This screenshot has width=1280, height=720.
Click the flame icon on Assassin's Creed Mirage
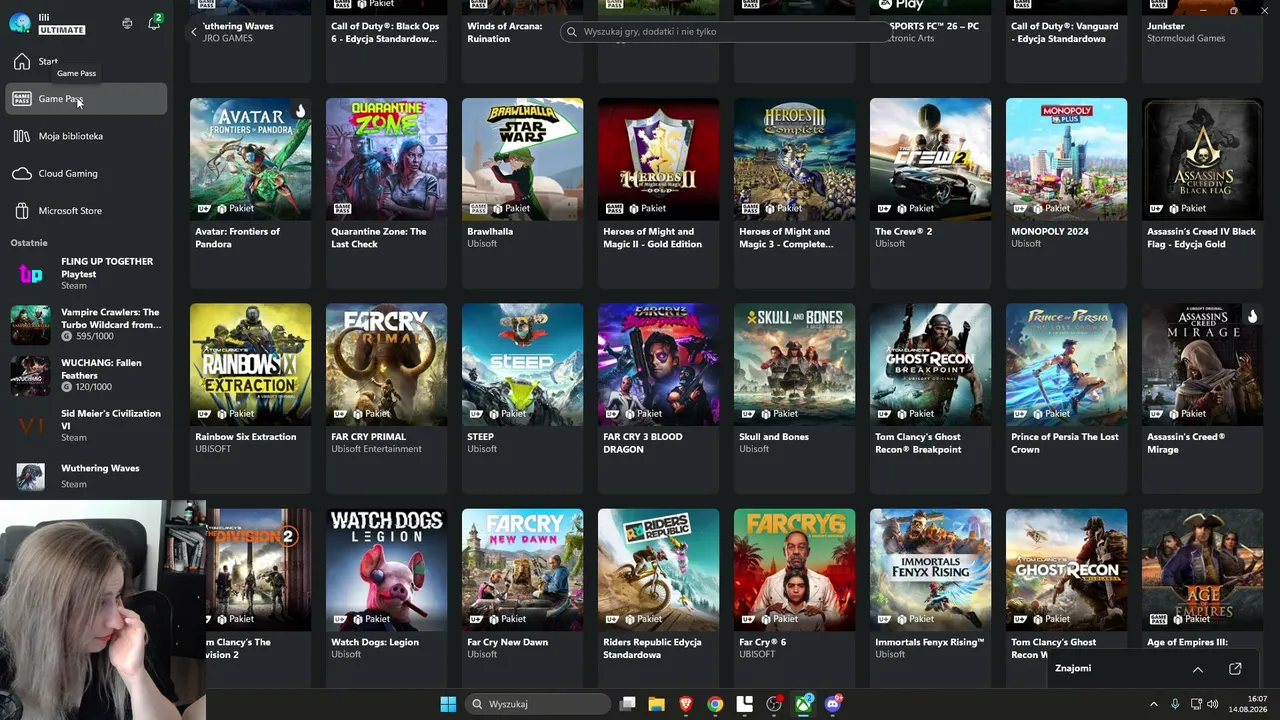(1252, 316)
